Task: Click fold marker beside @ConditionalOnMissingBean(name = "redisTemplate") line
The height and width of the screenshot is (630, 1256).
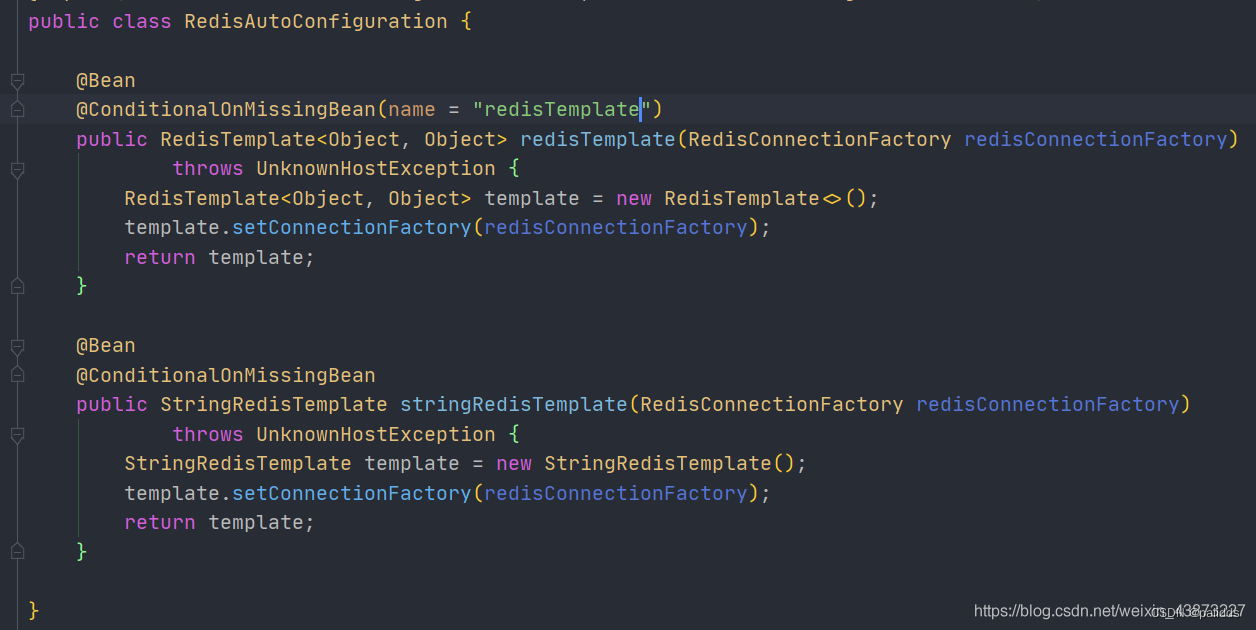Action: pos(17,109)
